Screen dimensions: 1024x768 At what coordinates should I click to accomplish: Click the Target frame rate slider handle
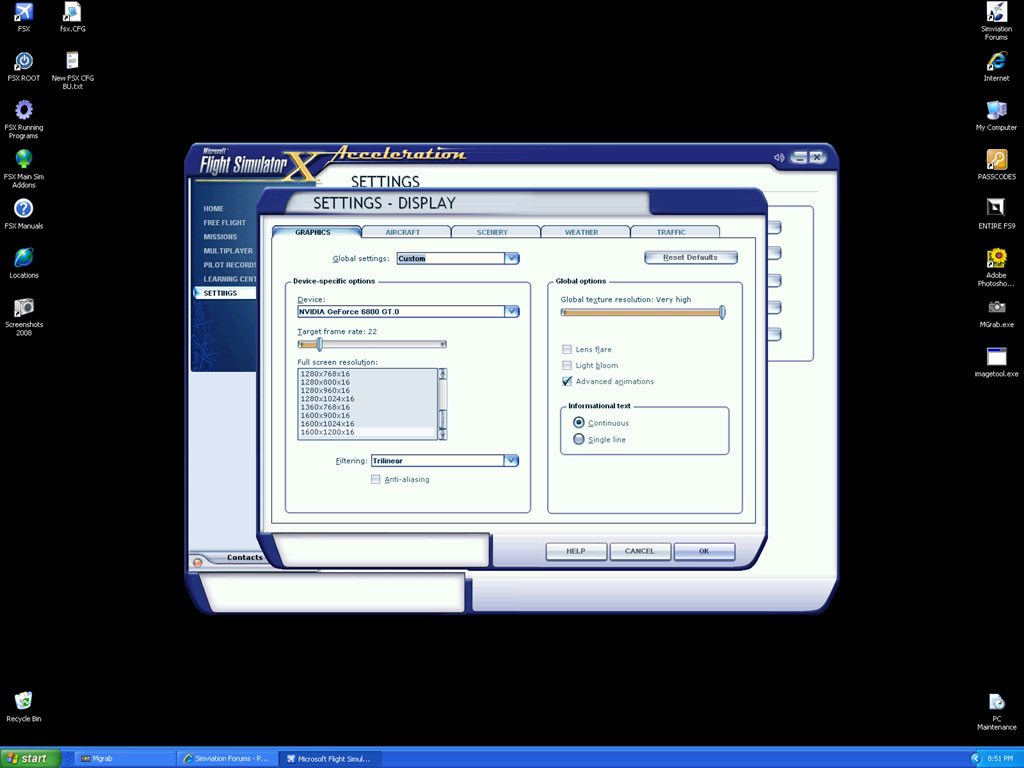click(x=319, y=344)
